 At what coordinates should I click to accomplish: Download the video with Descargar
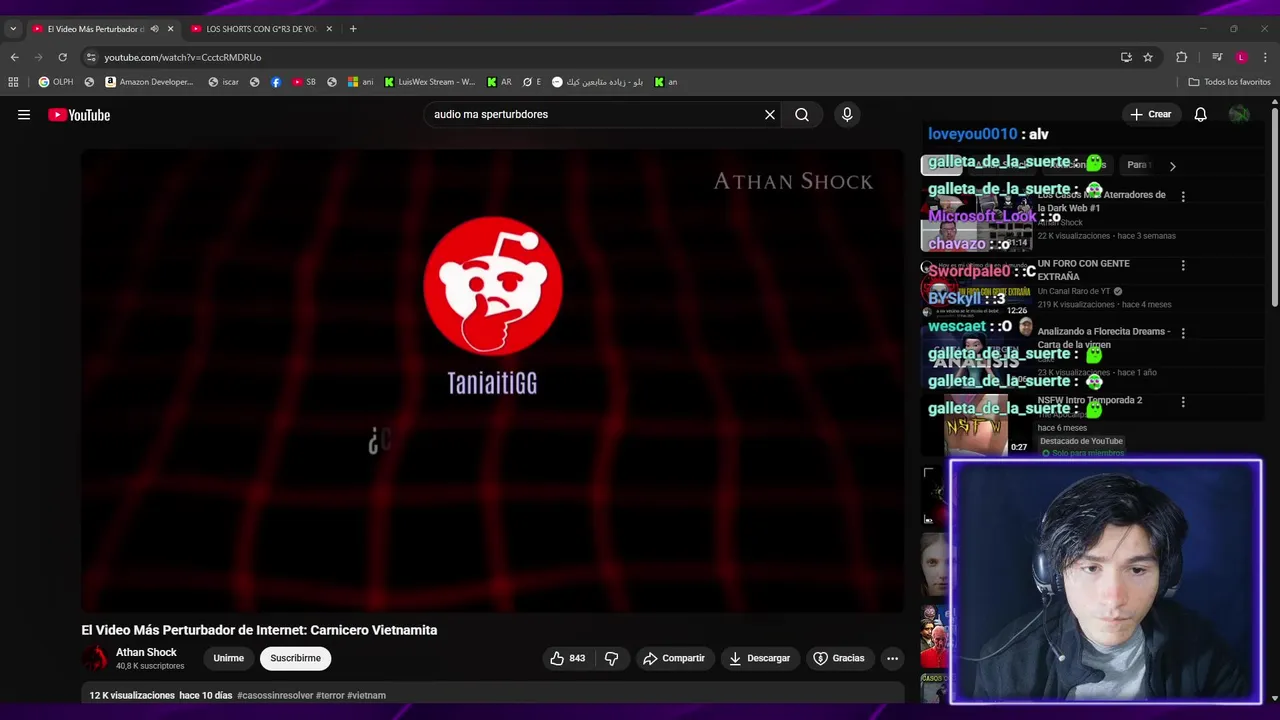coord(760,658)
